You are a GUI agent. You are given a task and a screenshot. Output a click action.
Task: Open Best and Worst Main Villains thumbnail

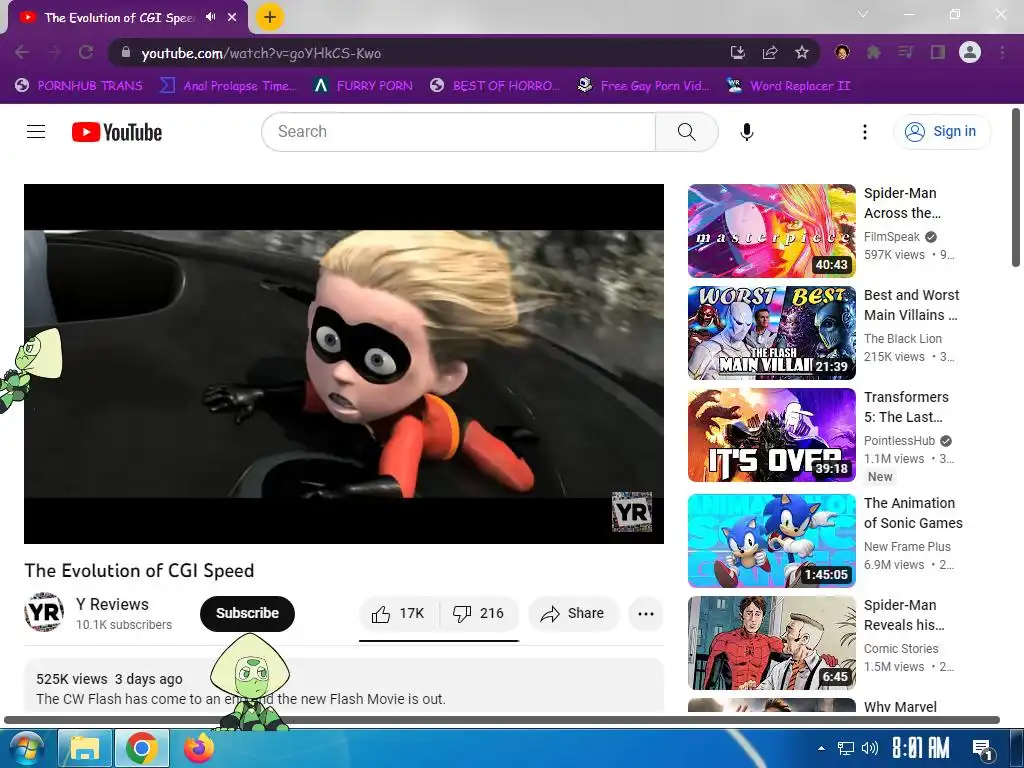point(772,333)
